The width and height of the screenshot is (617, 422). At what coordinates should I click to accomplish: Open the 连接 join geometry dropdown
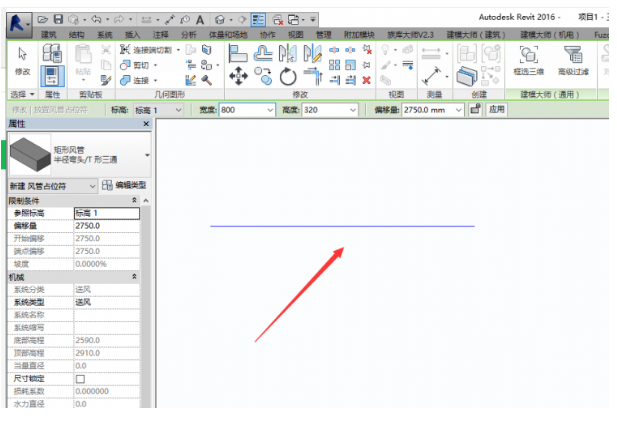155,80
